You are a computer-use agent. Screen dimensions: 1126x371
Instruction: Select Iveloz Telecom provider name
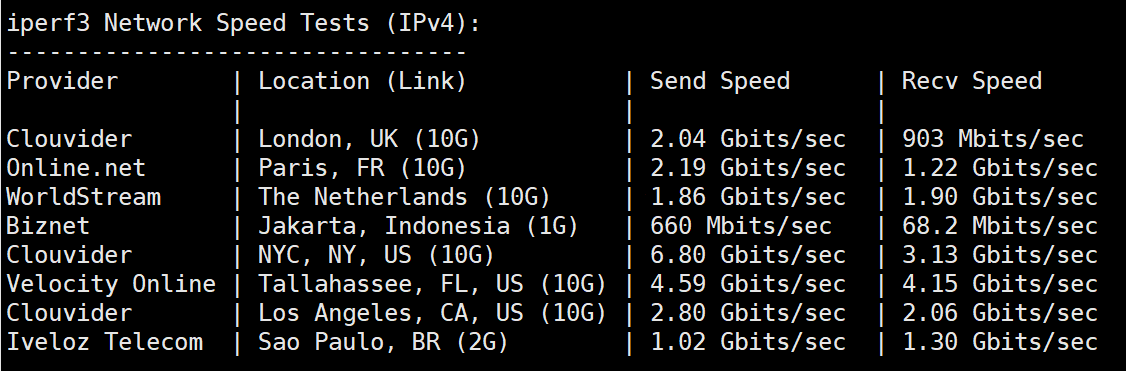[x=104, y=342]
